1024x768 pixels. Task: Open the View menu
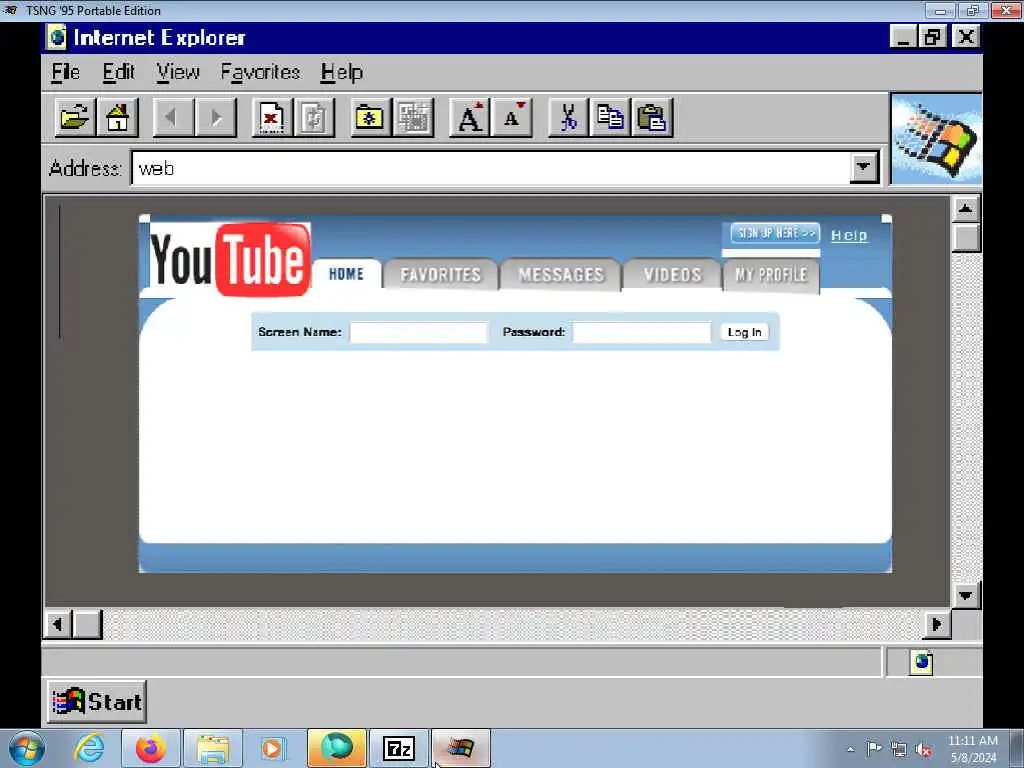click(x=178, y=72)
